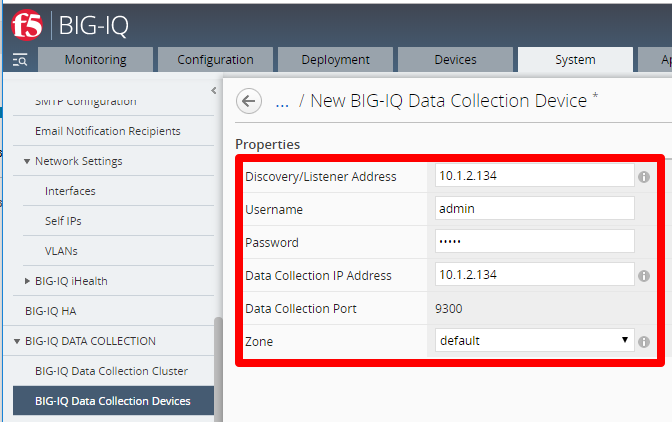
Task: Open the SMTP Configuration item
Action: point(86,102)
